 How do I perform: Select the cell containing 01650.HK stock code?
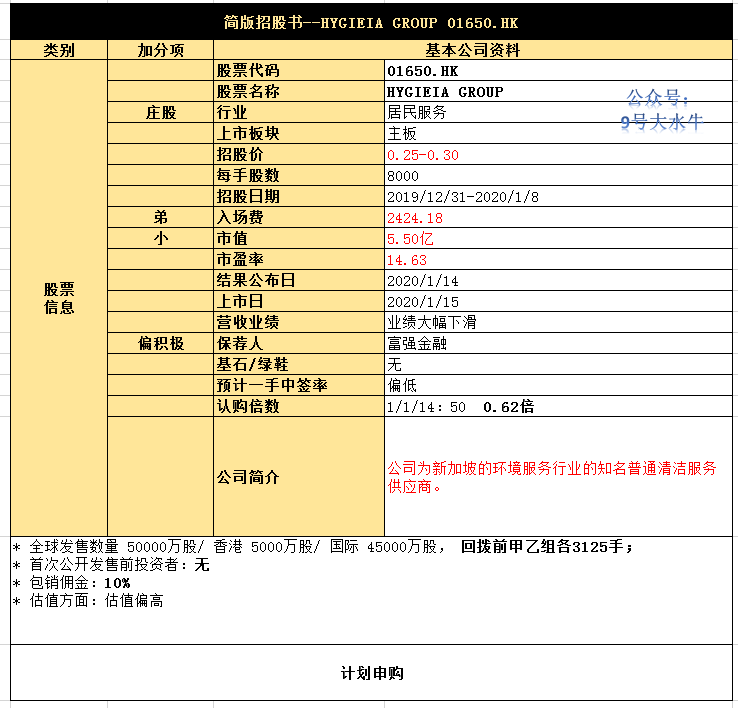[558, 71]
